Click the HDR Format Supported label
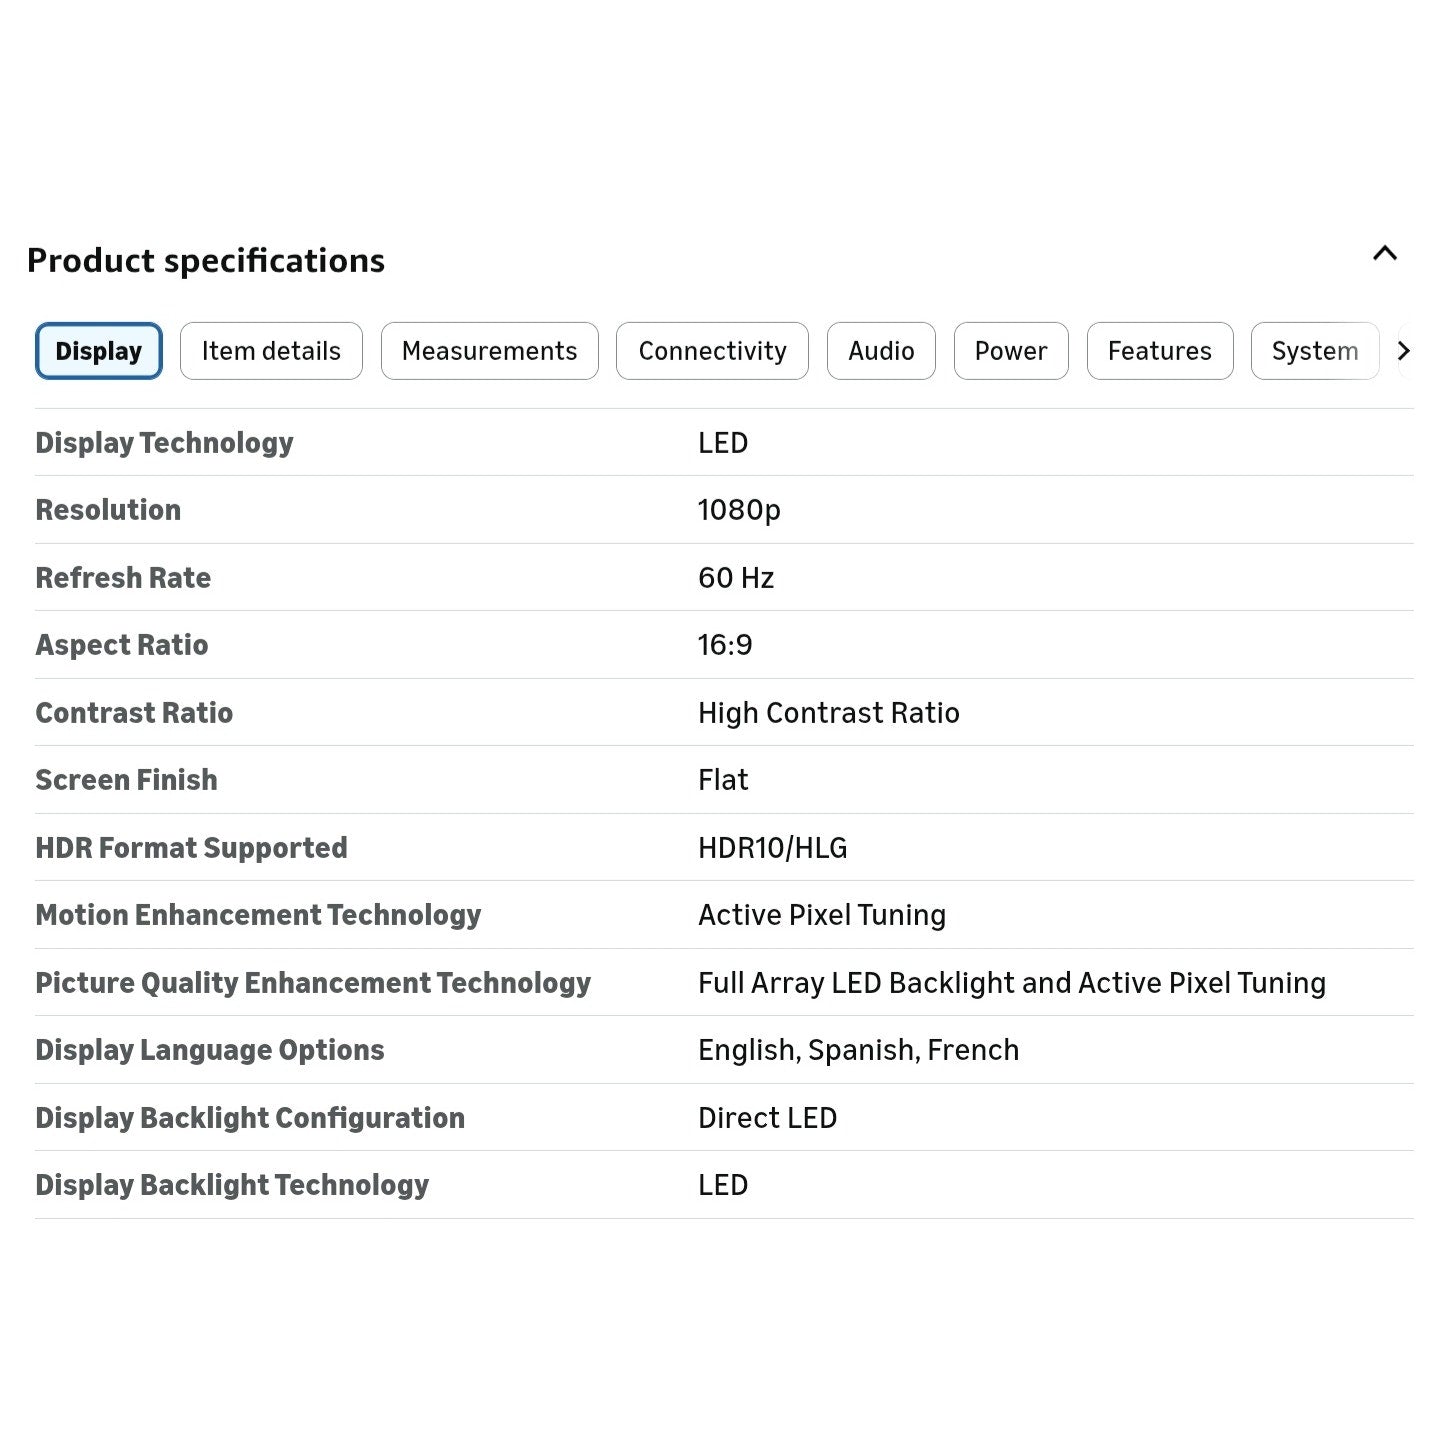Screen dimensions: 1440x1440 [192, 848]
